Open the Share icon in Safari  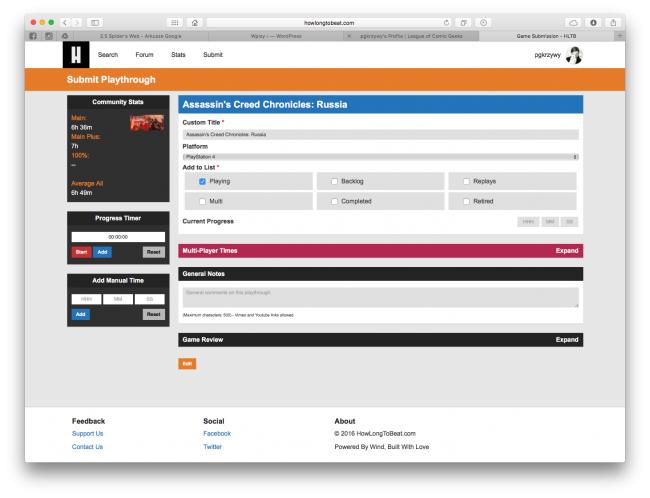613,22
